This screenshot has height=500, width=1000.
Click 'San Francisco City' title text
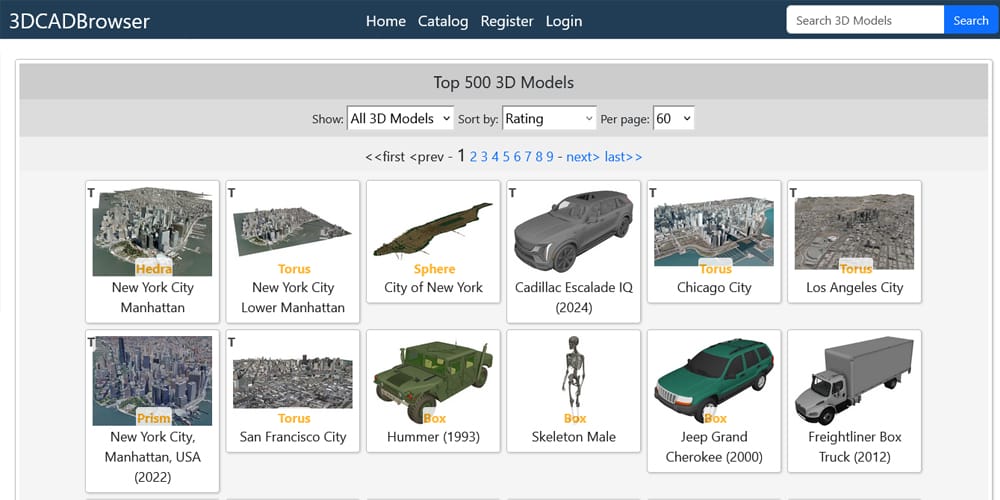293,437
